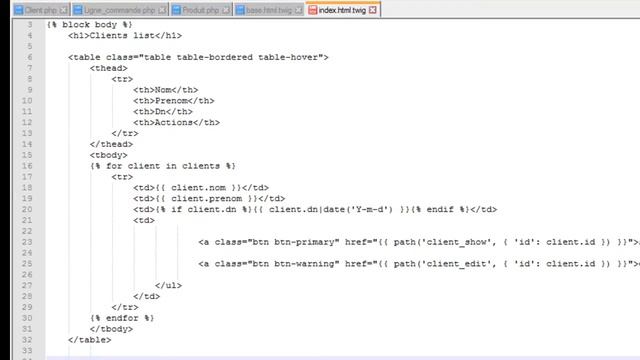The image size is (640, 360).
Task: Open the base.html.twig tab
Action: [x=269, y=10]
